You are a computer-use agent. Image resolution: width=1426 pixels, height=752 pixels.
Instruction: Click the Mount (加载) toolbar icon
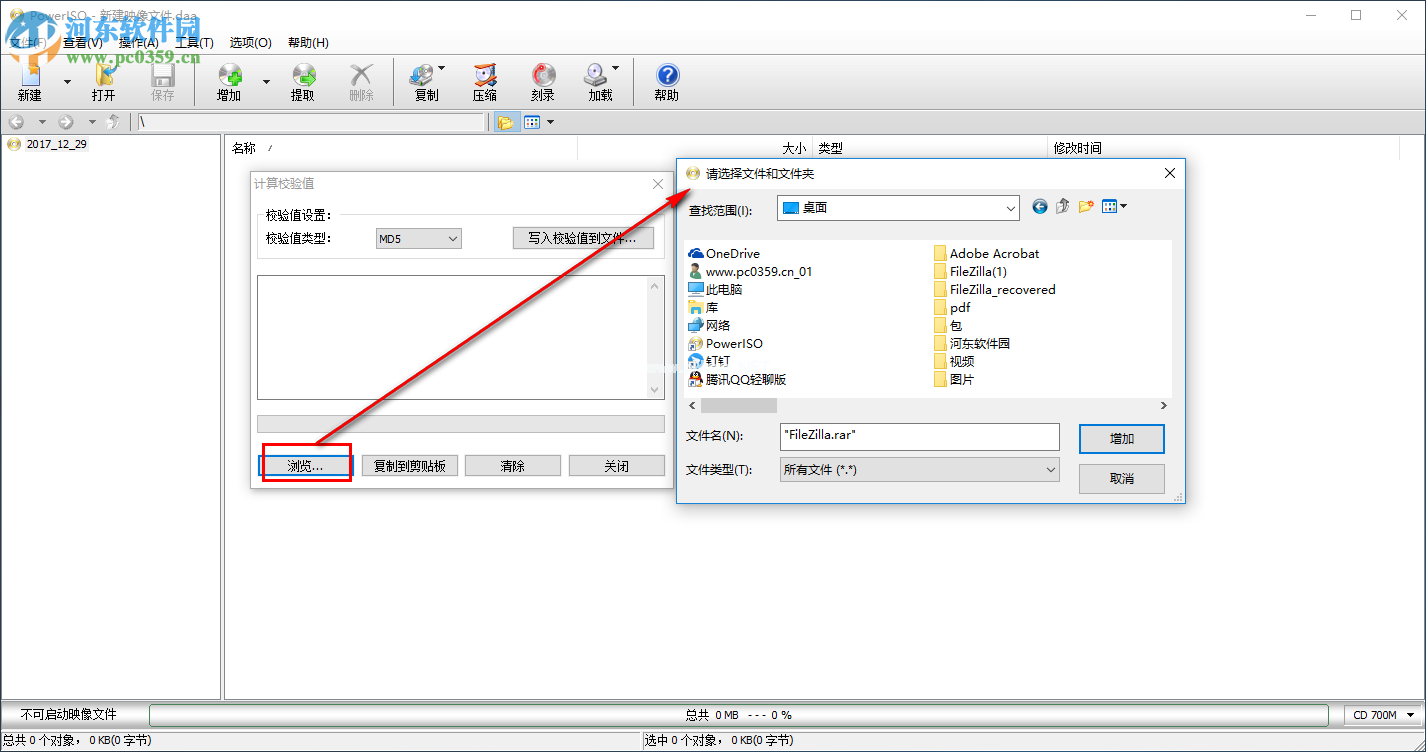(x=600, y=82)
